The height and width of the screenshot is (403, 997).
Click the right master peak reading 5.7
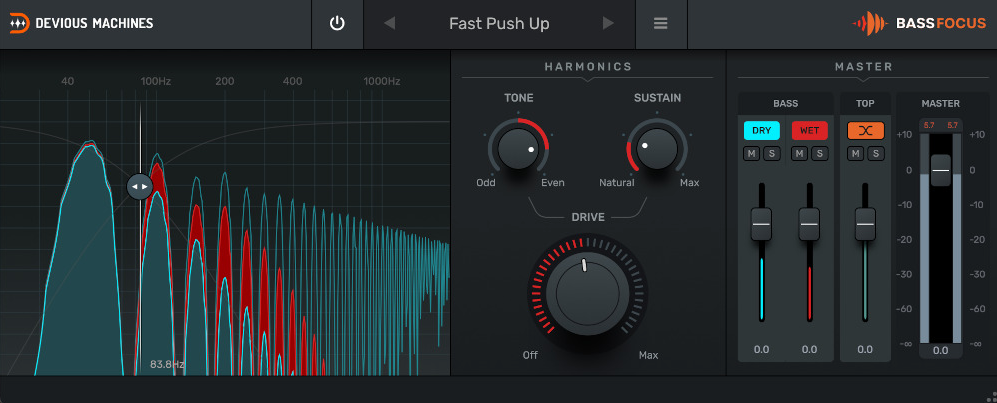(952, 125)
